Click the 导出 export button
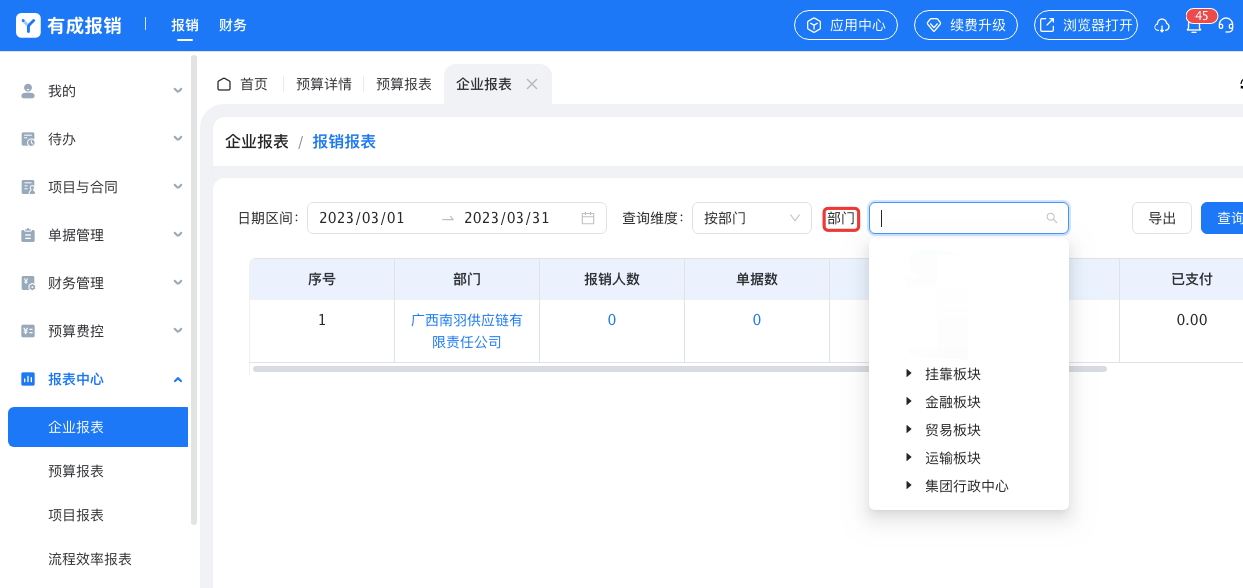The width and height of the screenshot is (1243, 588). (1161, 218)
